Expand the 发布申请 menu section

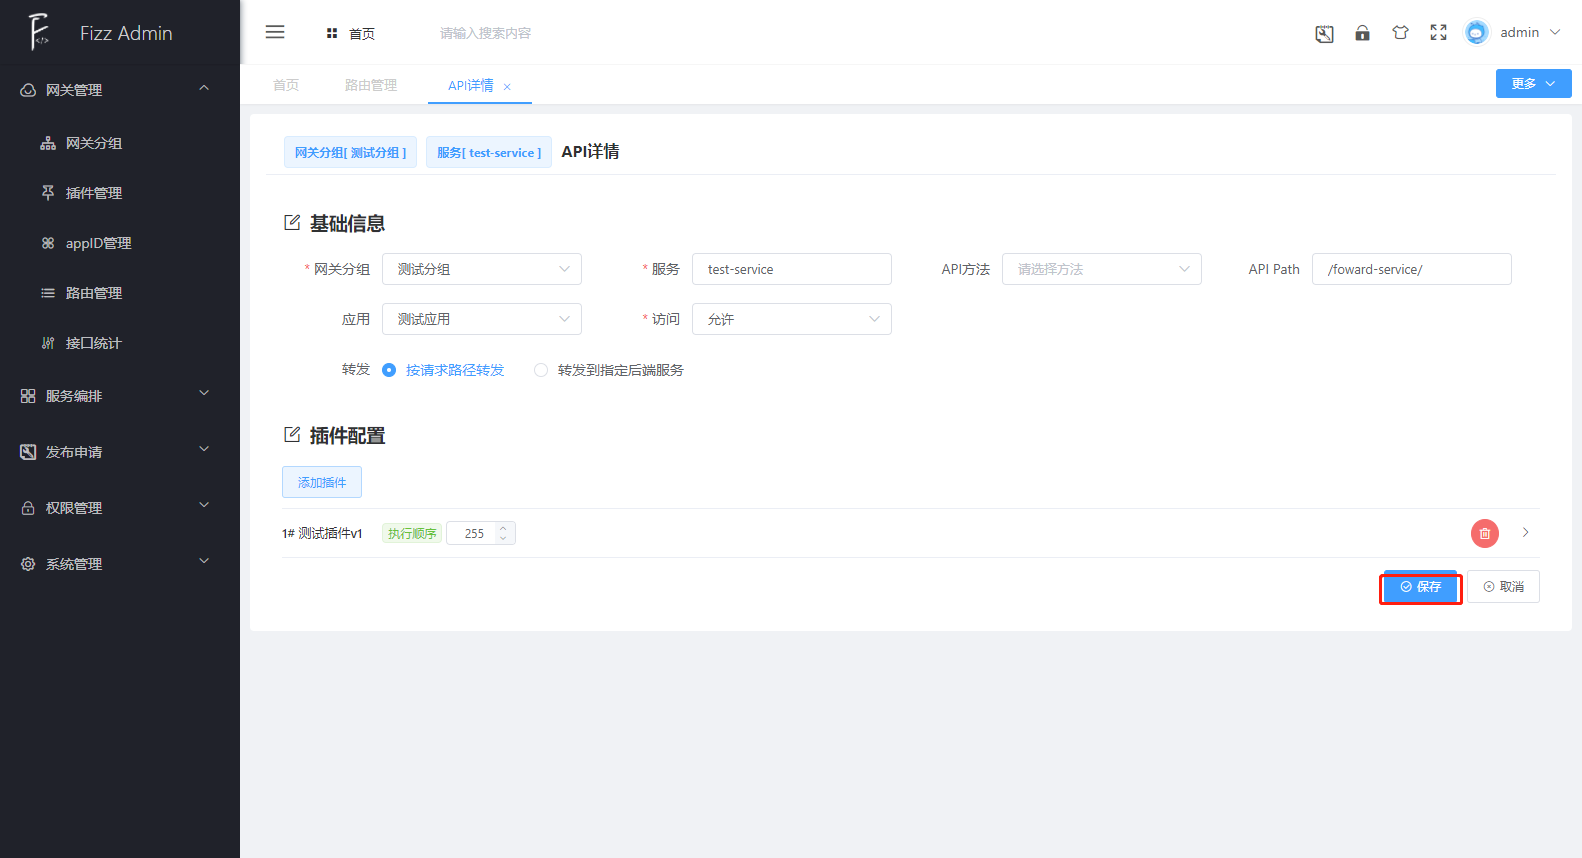pyautogui.click(x=204, y=450)
